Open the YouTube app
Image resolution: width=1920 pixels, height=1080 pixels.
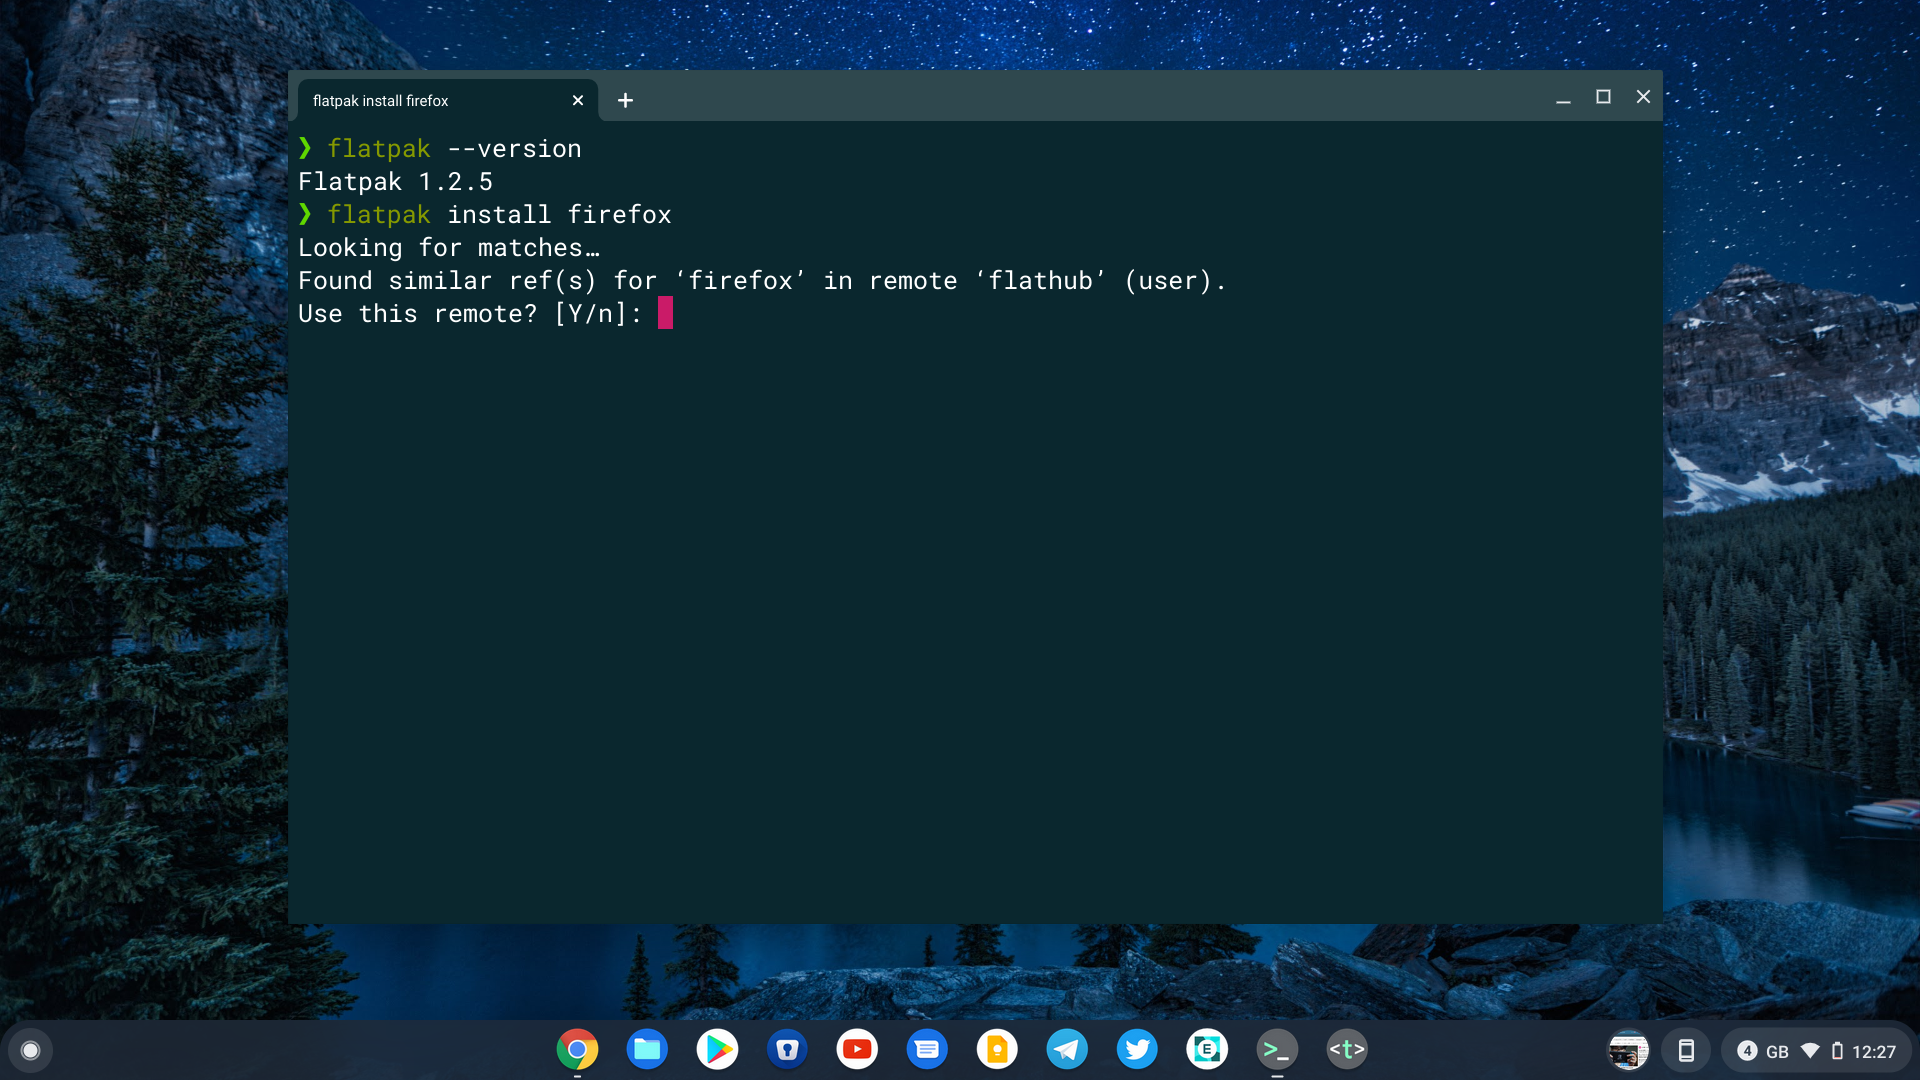pyautogui.click(x=857, y=1049)
